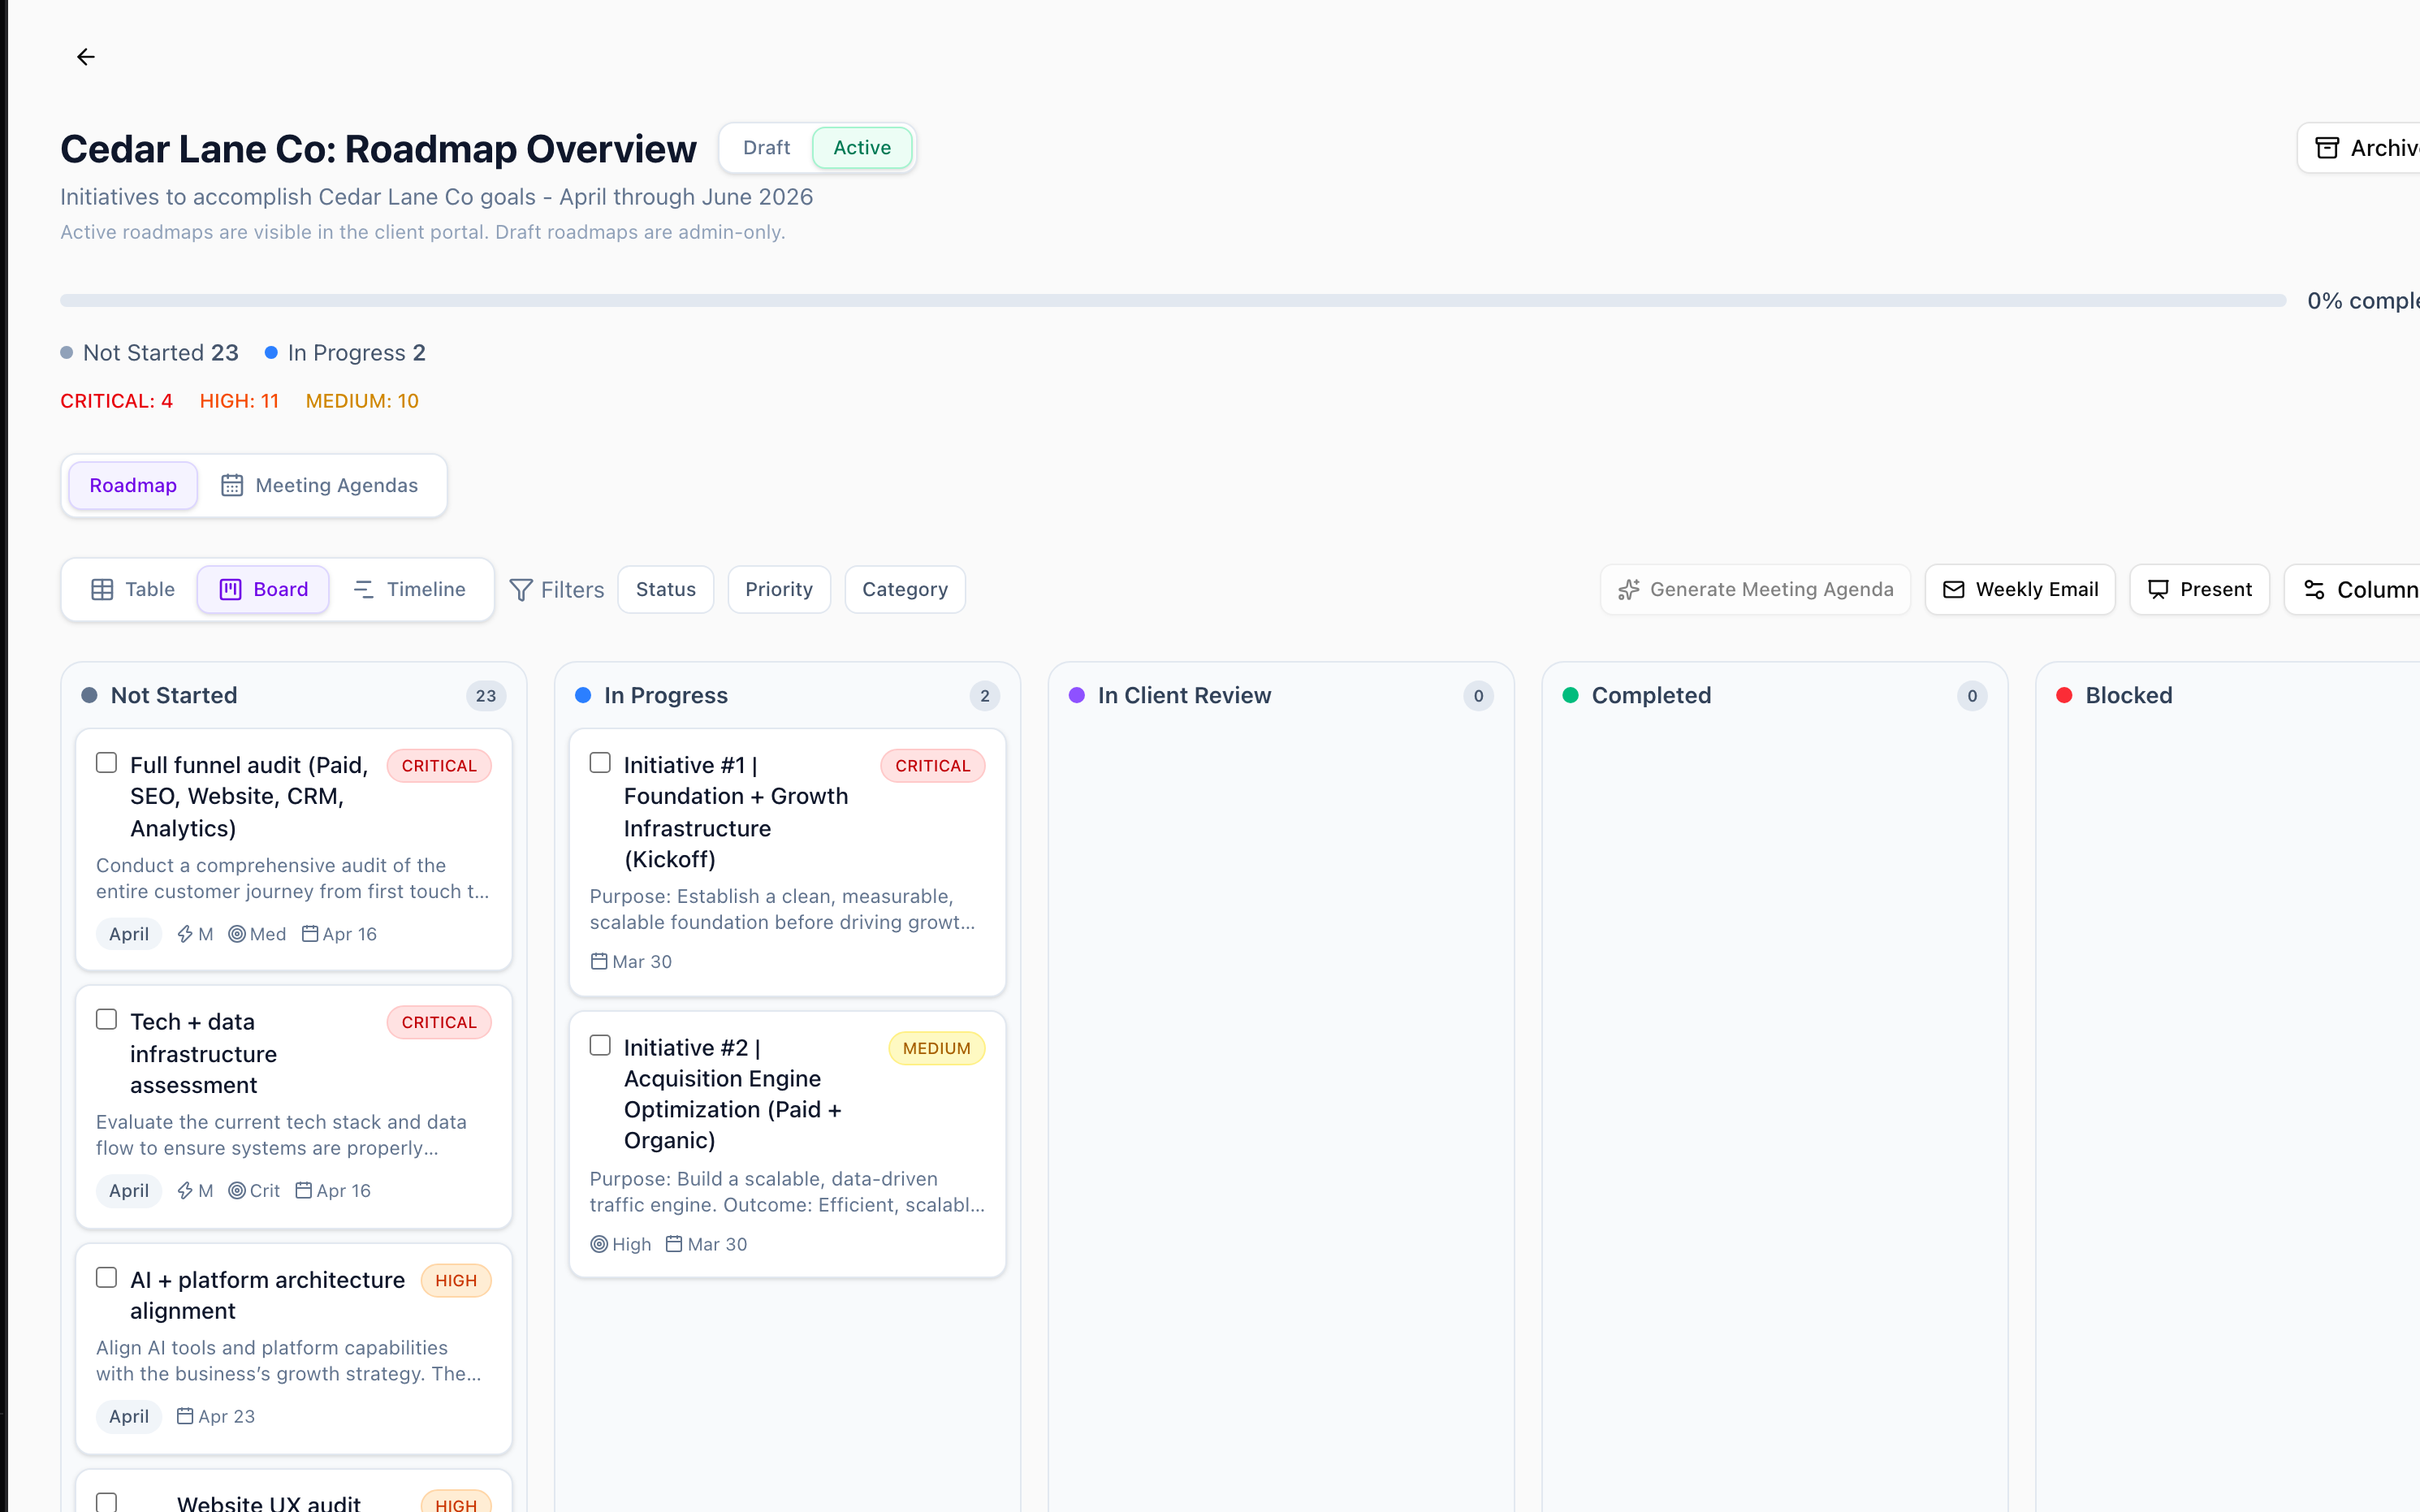Switch roadmap state to Draft
Image resolution: width=2420 pixels, height=1512 pixels.
(766, 148)
